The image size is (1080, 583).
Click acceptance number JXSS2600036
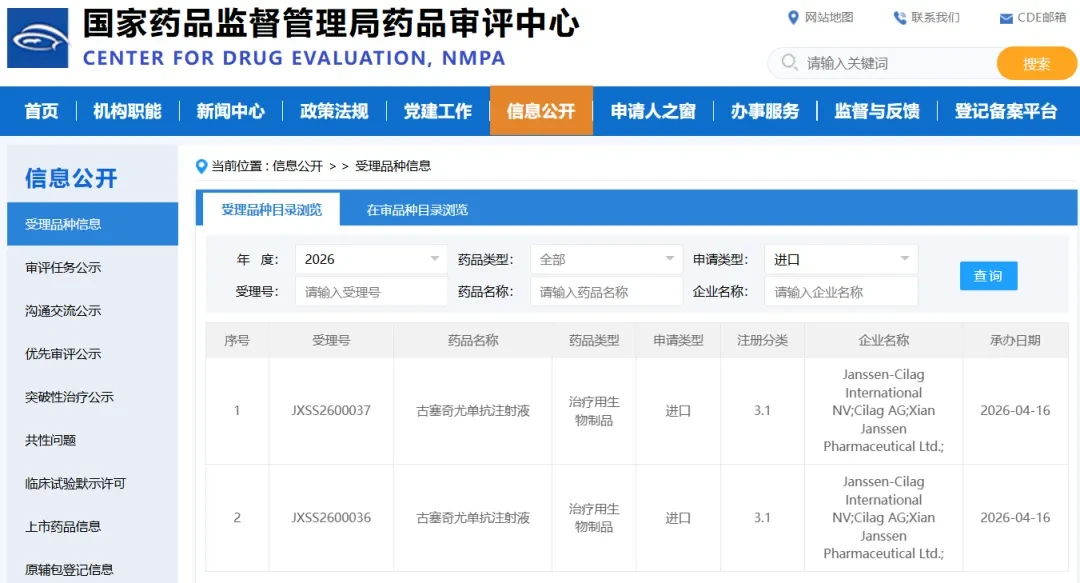click(x=331, y=518)
